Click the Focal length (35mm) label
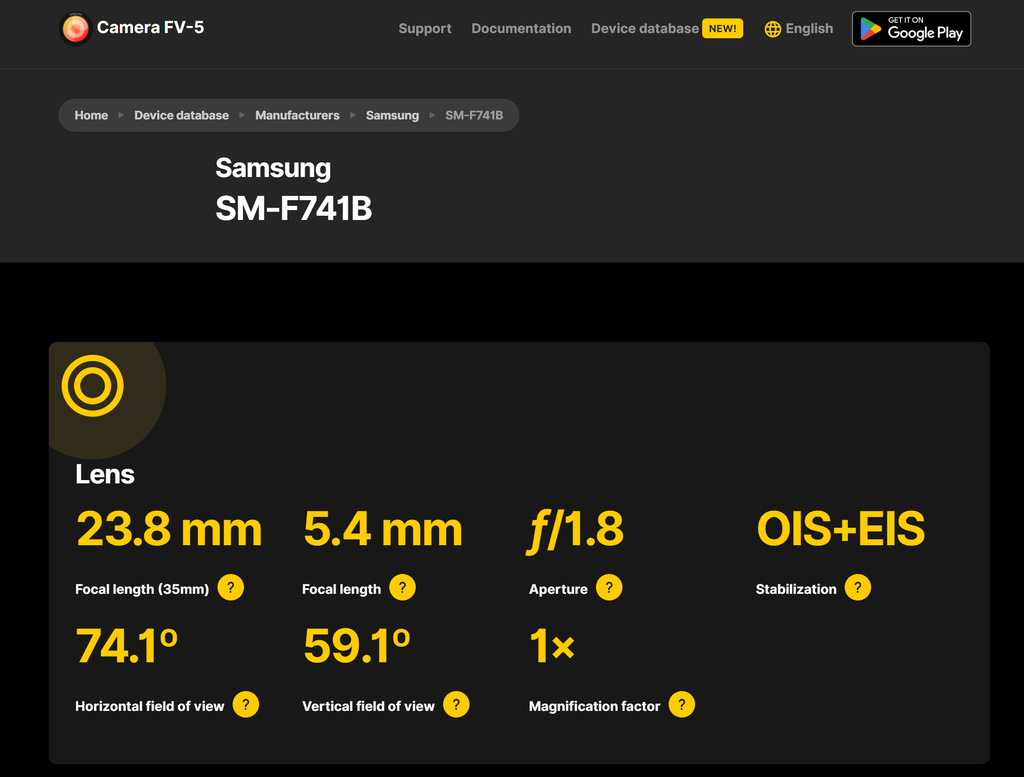 [142, 589]
